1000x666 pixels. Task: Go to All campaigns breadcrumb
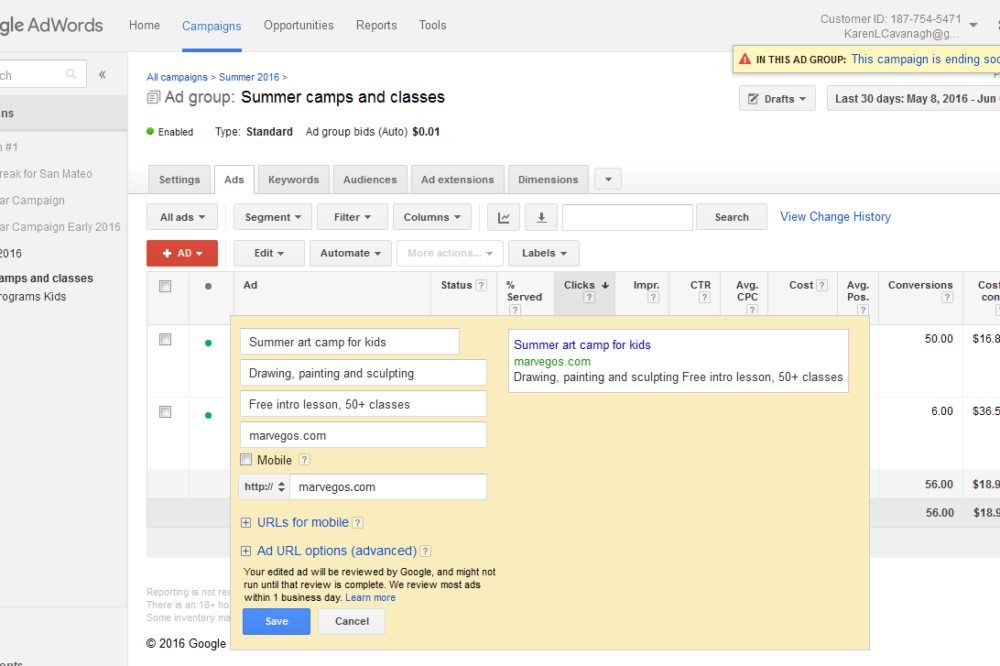coord(177,77)
